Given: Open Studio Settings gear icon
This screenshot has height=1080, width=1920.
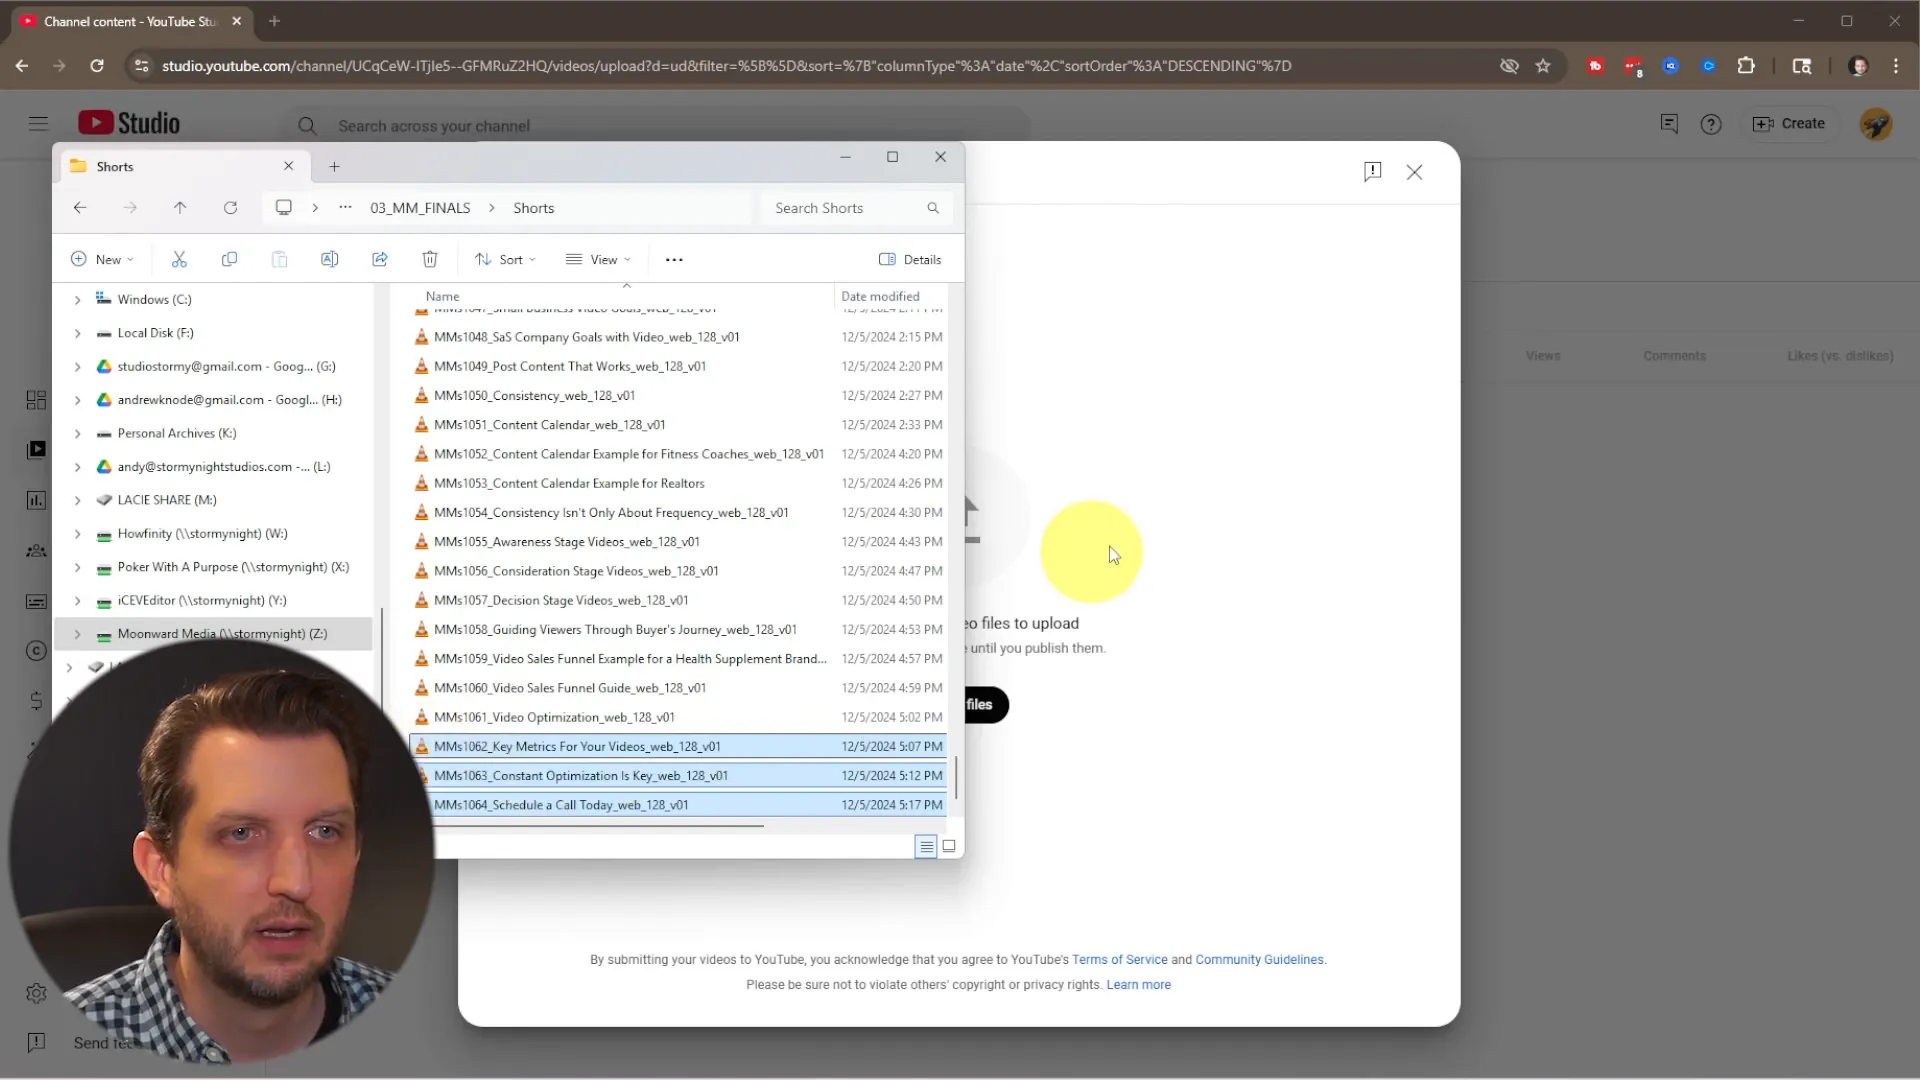Looking at the screenshot, I should point(36,993).
